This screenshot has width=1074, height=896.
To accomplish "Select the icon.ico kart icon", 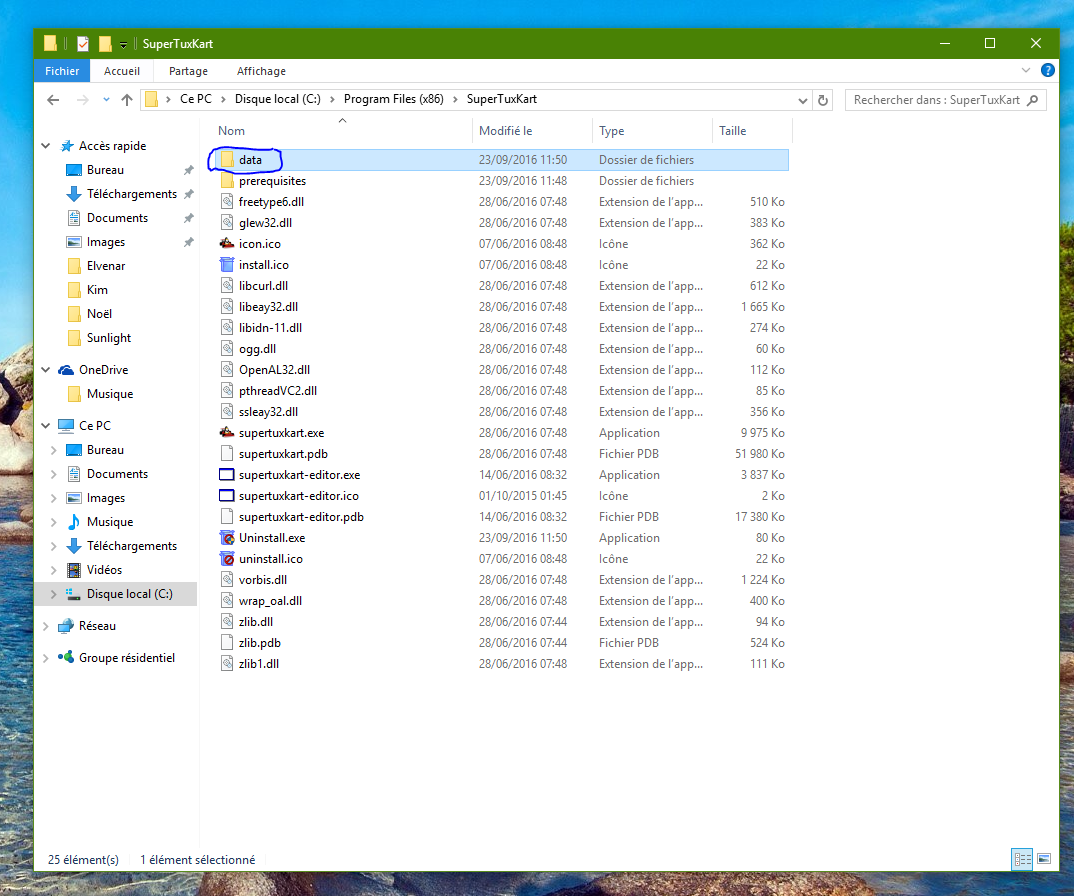I will [227, 244].
